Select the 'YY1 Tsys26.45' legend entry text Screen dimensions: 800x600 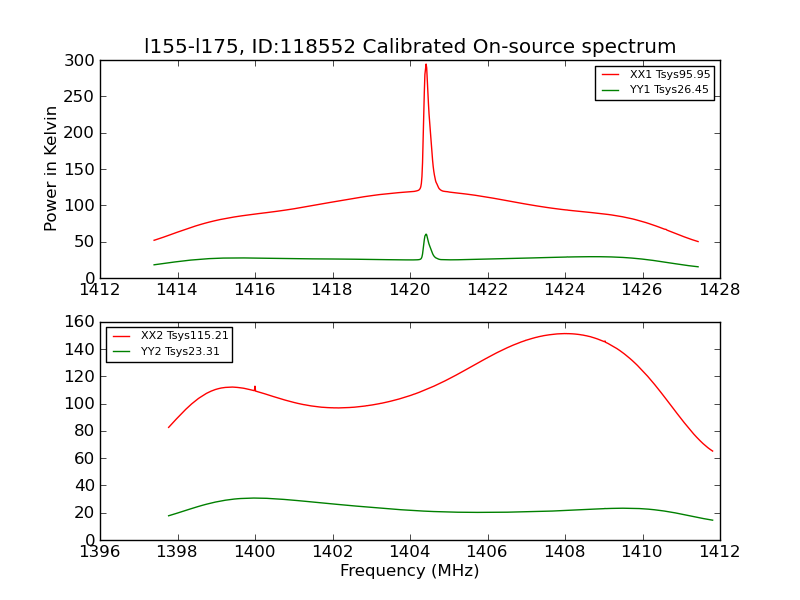coord(669,90)
